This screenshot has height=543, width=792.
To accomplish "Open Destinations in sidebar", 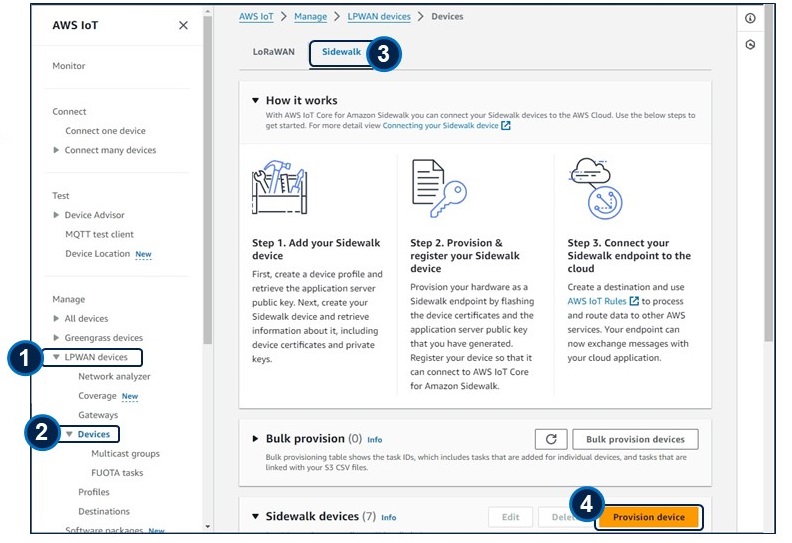I will click(104, 511).
